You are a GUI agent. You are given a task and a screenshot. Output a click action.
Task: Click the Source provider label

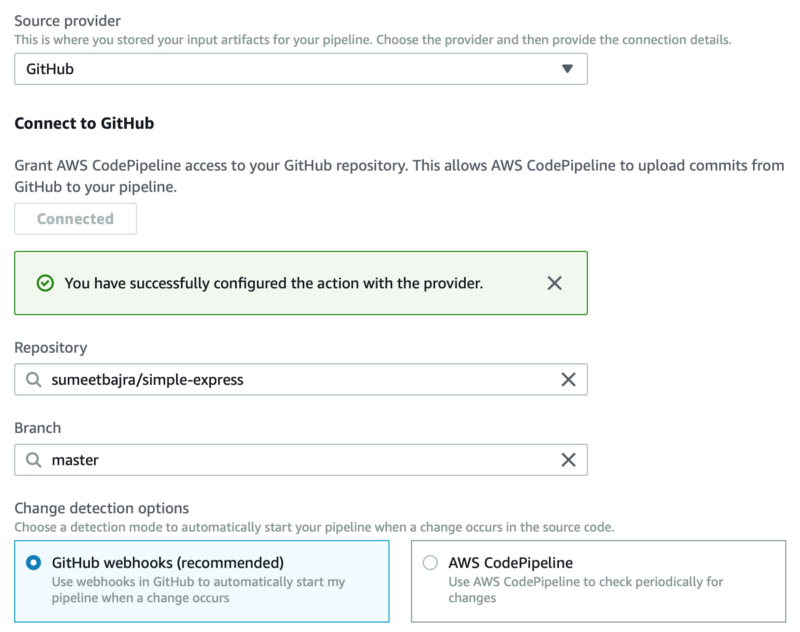[x=67, y=21]
